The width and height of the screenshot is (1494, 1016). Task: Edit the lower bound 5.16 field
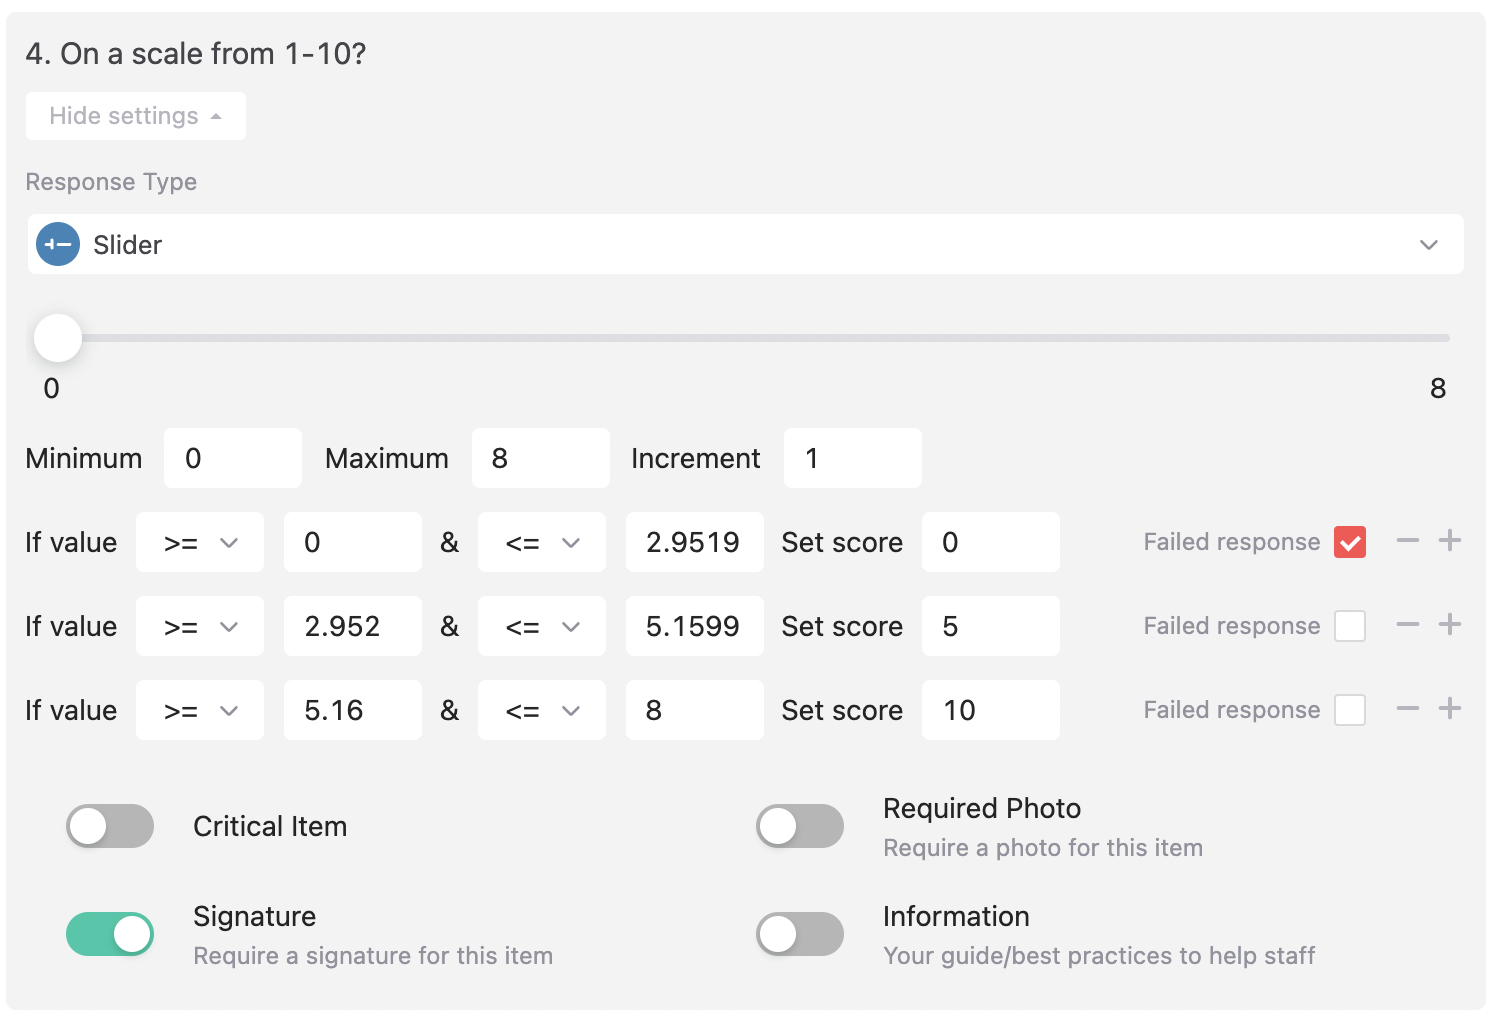click(x=353, y=710)
